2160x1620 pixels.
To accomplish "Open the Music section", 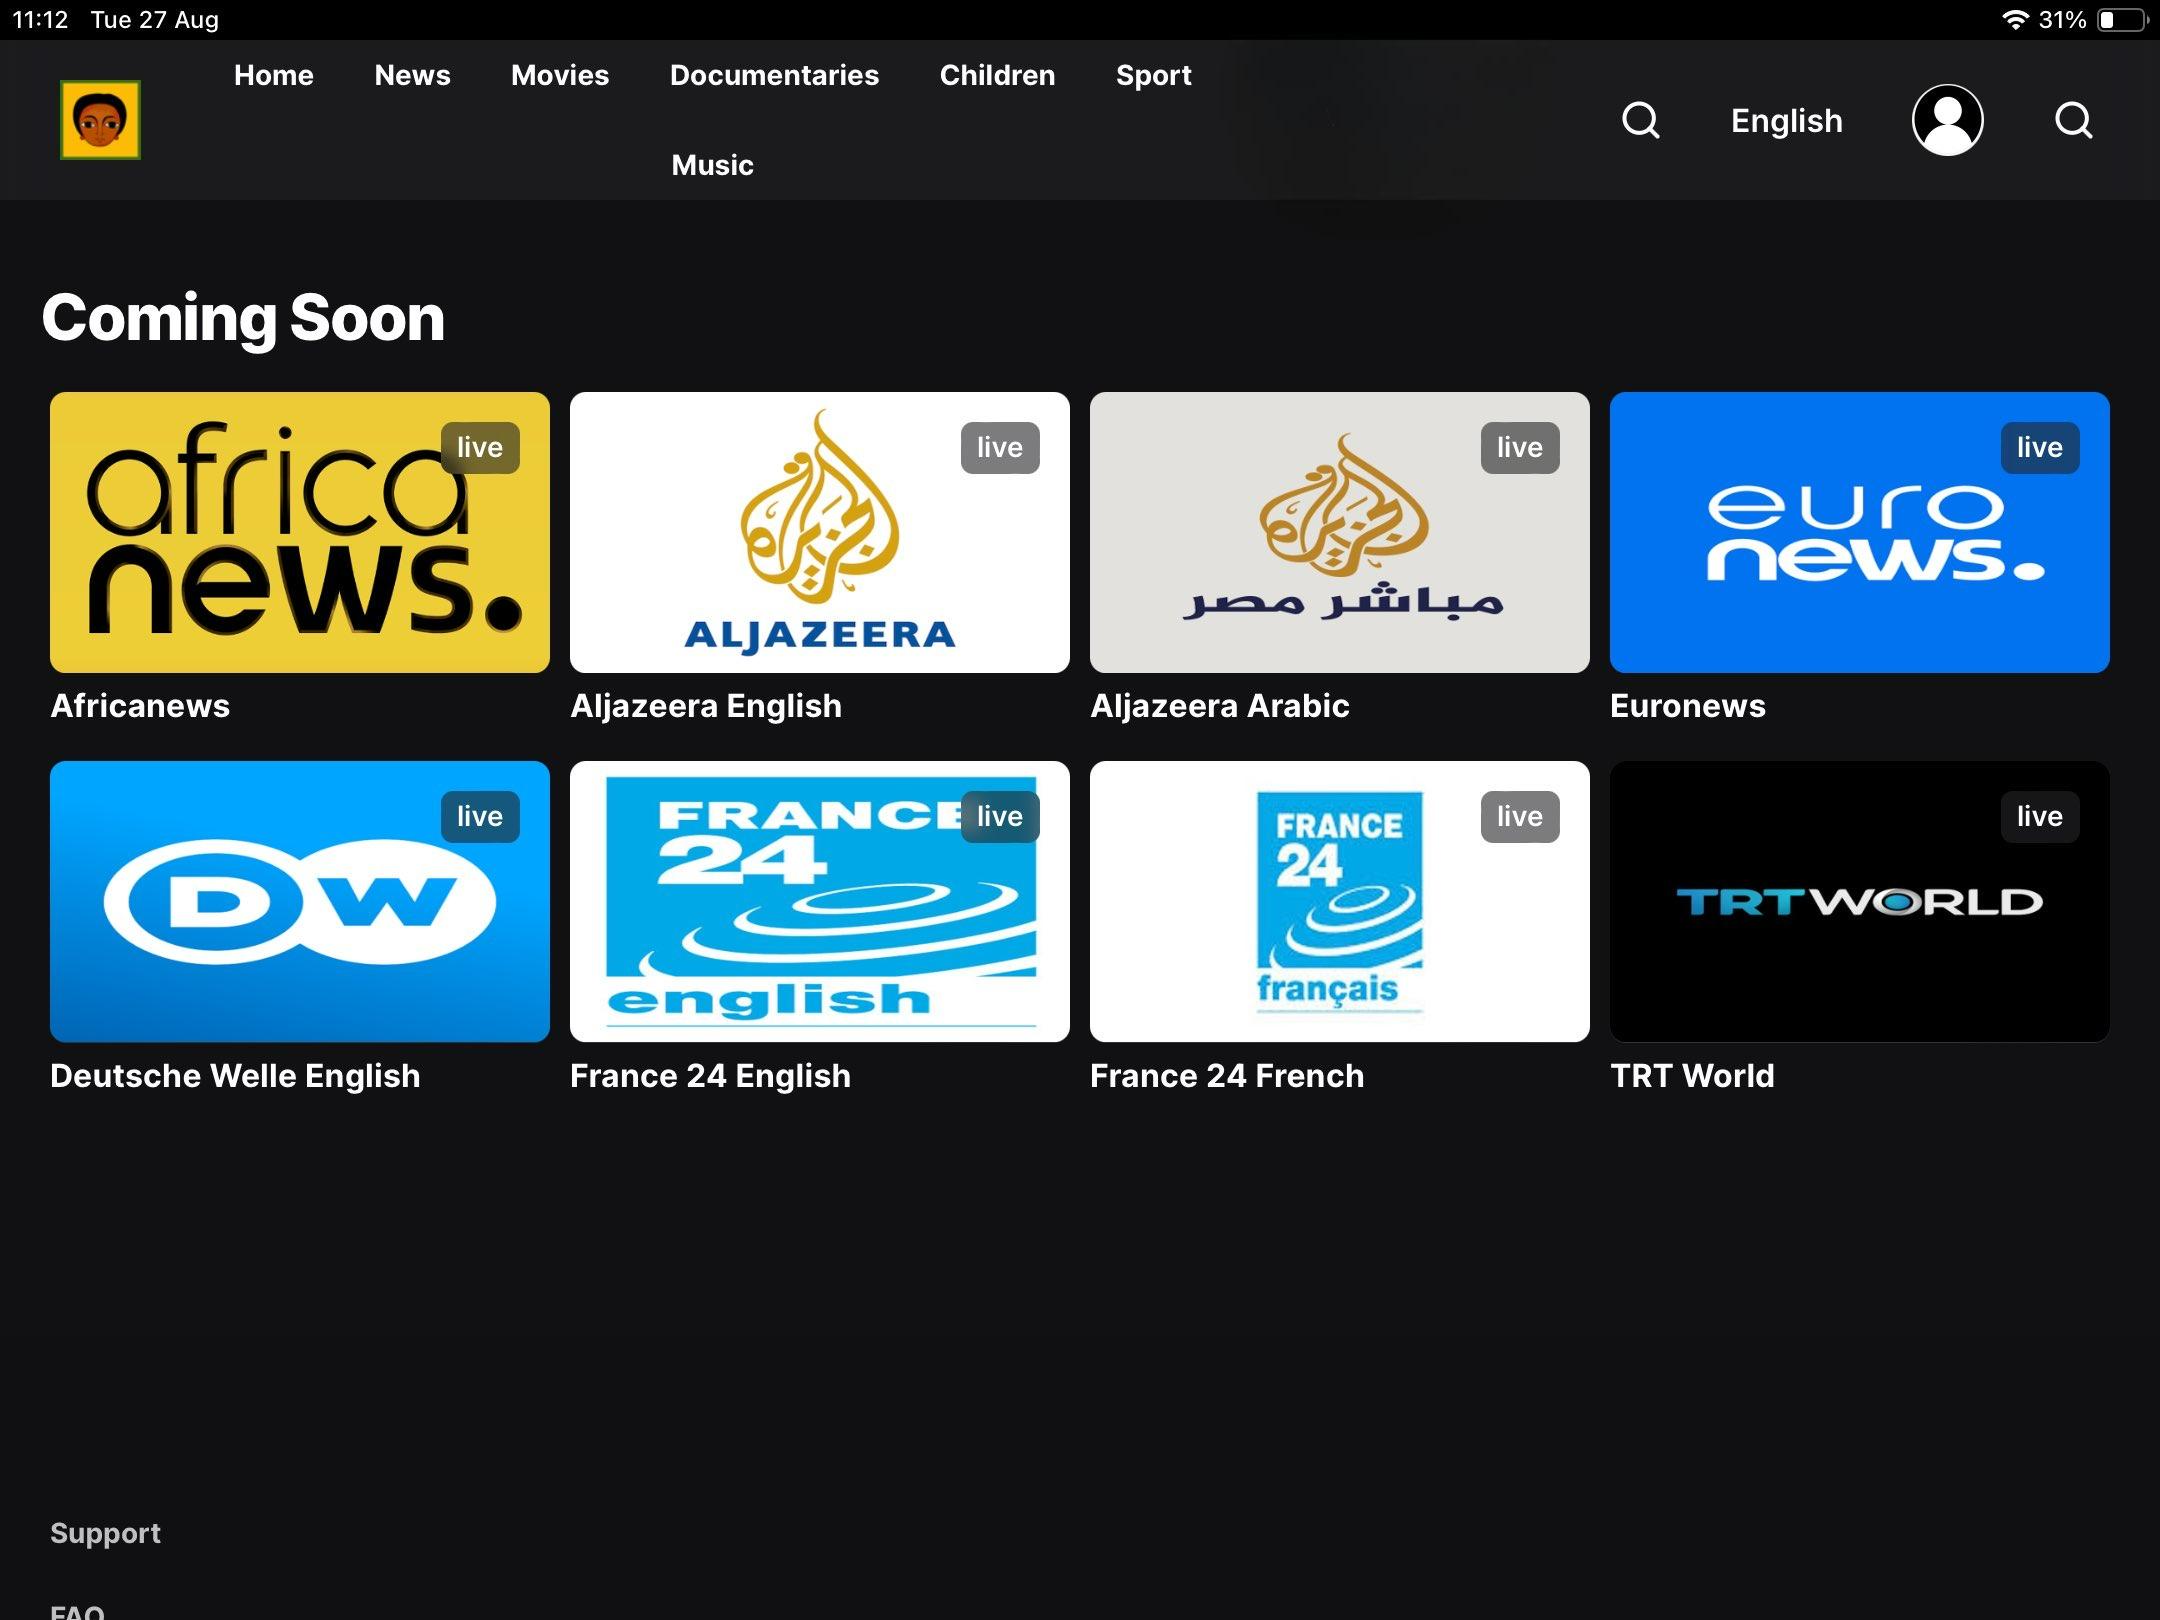I will tap(712, 165).
